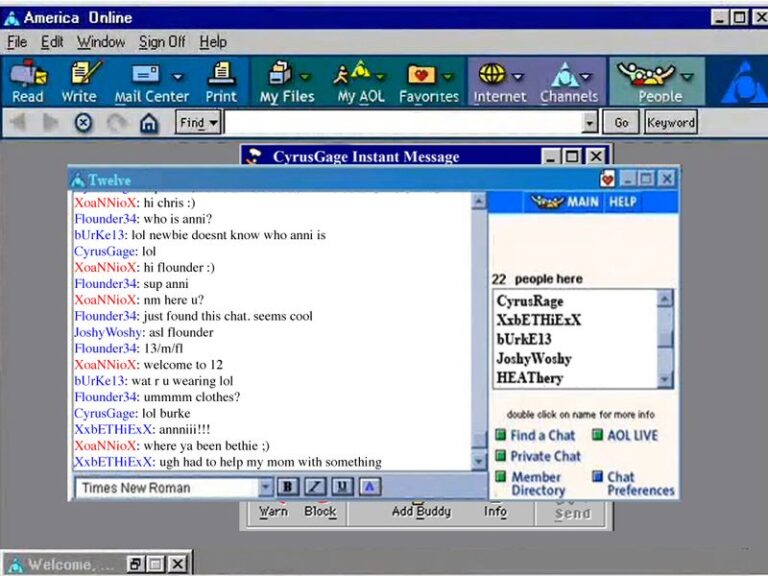
Task: Stop loading with the X circle button
Action: tap(83, 122)
